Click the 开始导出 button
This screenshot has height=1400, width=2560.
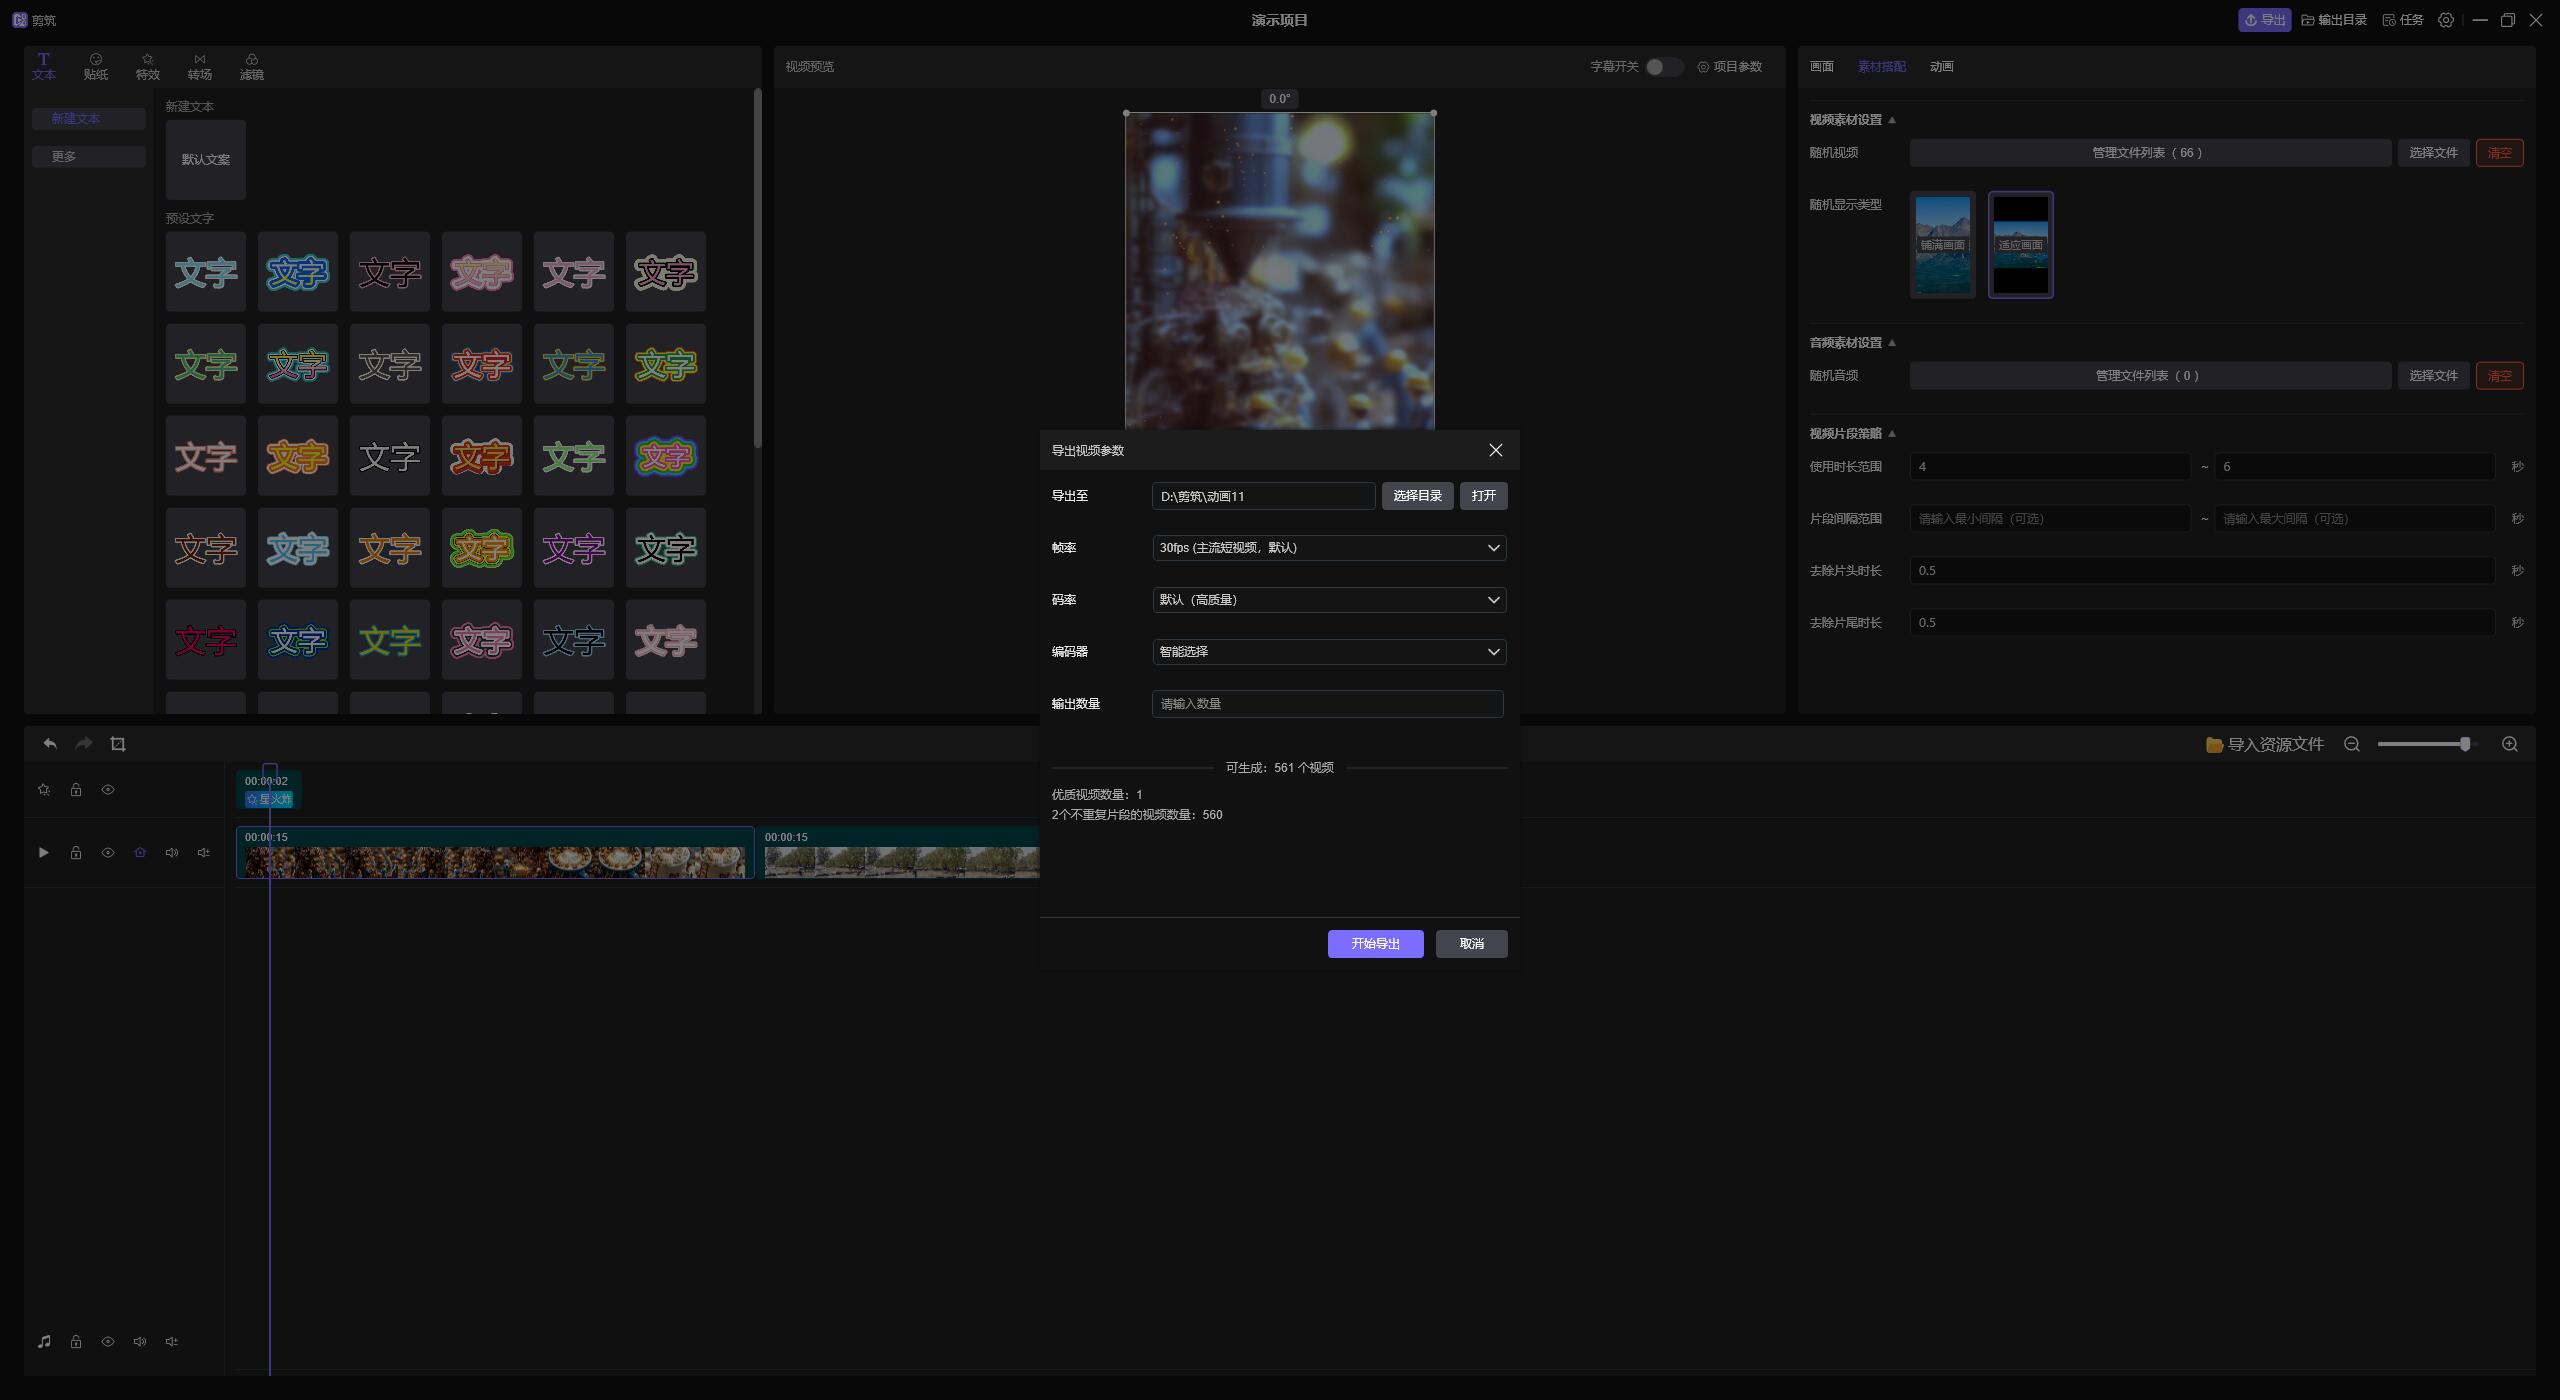[x=1375, y=944]
